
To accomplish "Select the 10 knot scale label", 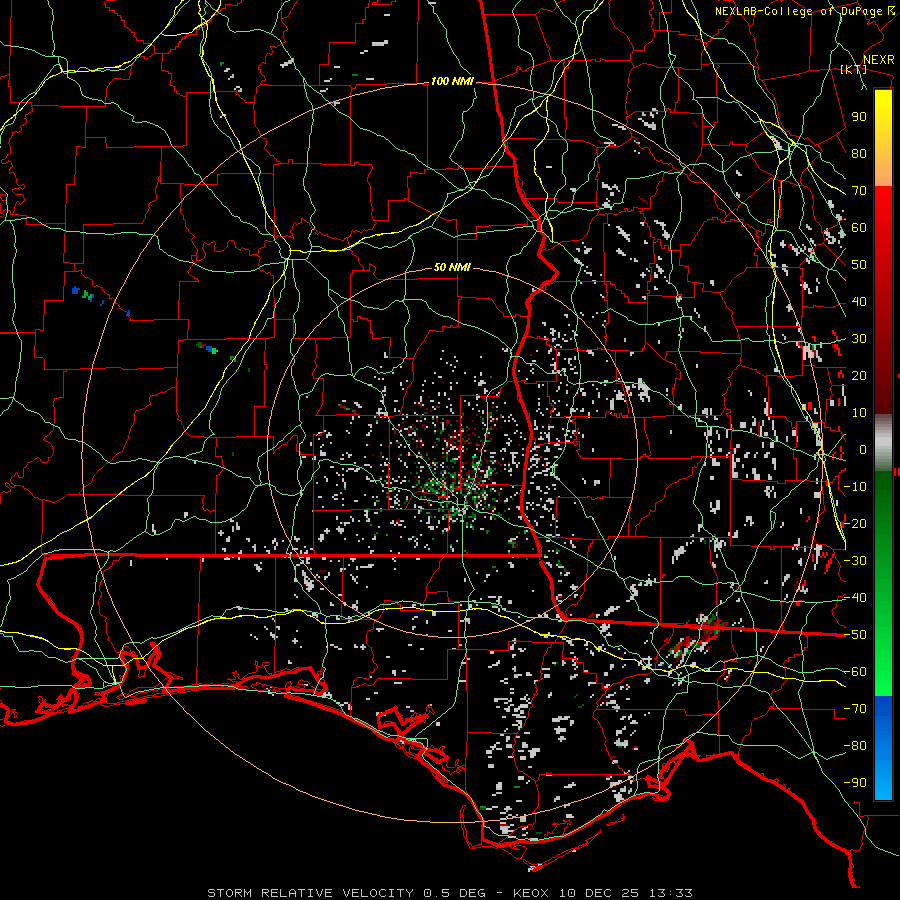I will click(859, 413).
